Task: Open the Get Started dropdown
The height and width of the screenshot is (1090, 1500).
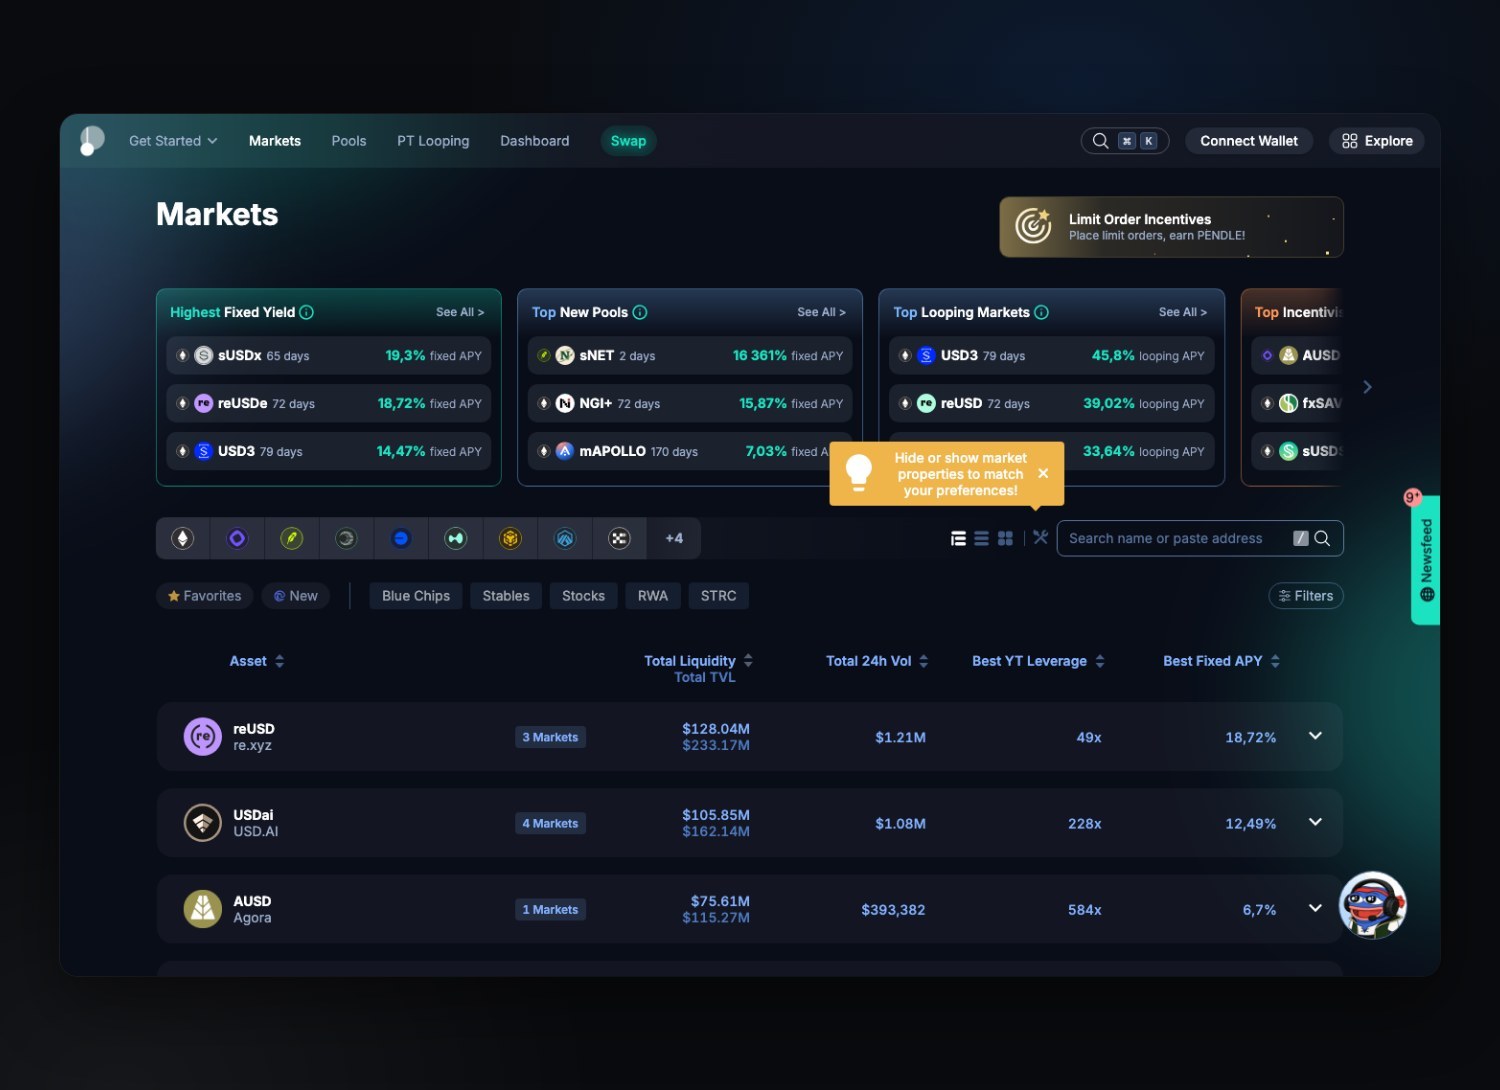Action: pyautogui.click(x=173, y=141)
